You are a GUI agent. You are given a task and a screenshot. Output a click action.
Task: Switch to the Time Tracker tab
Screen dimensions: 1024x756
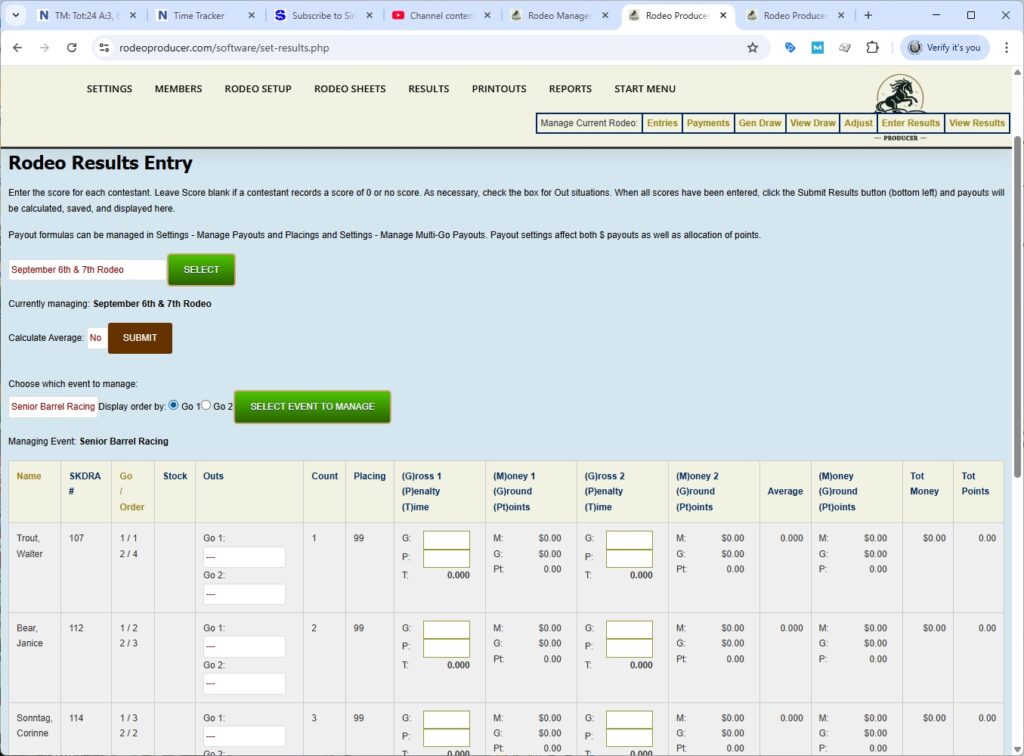[x=200, y=15]
